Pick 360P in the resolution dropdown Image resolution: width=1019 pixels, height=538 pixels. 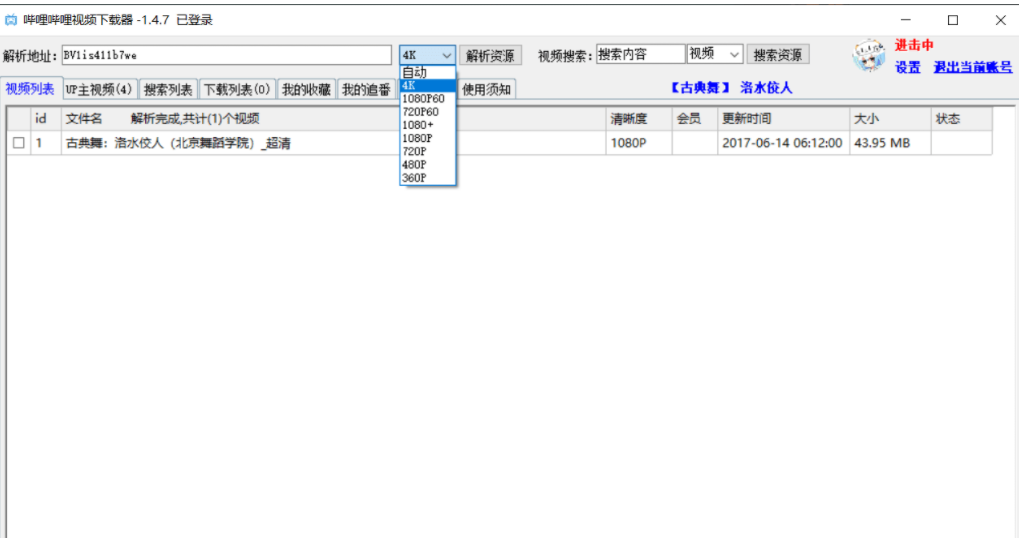coord(414,178)
